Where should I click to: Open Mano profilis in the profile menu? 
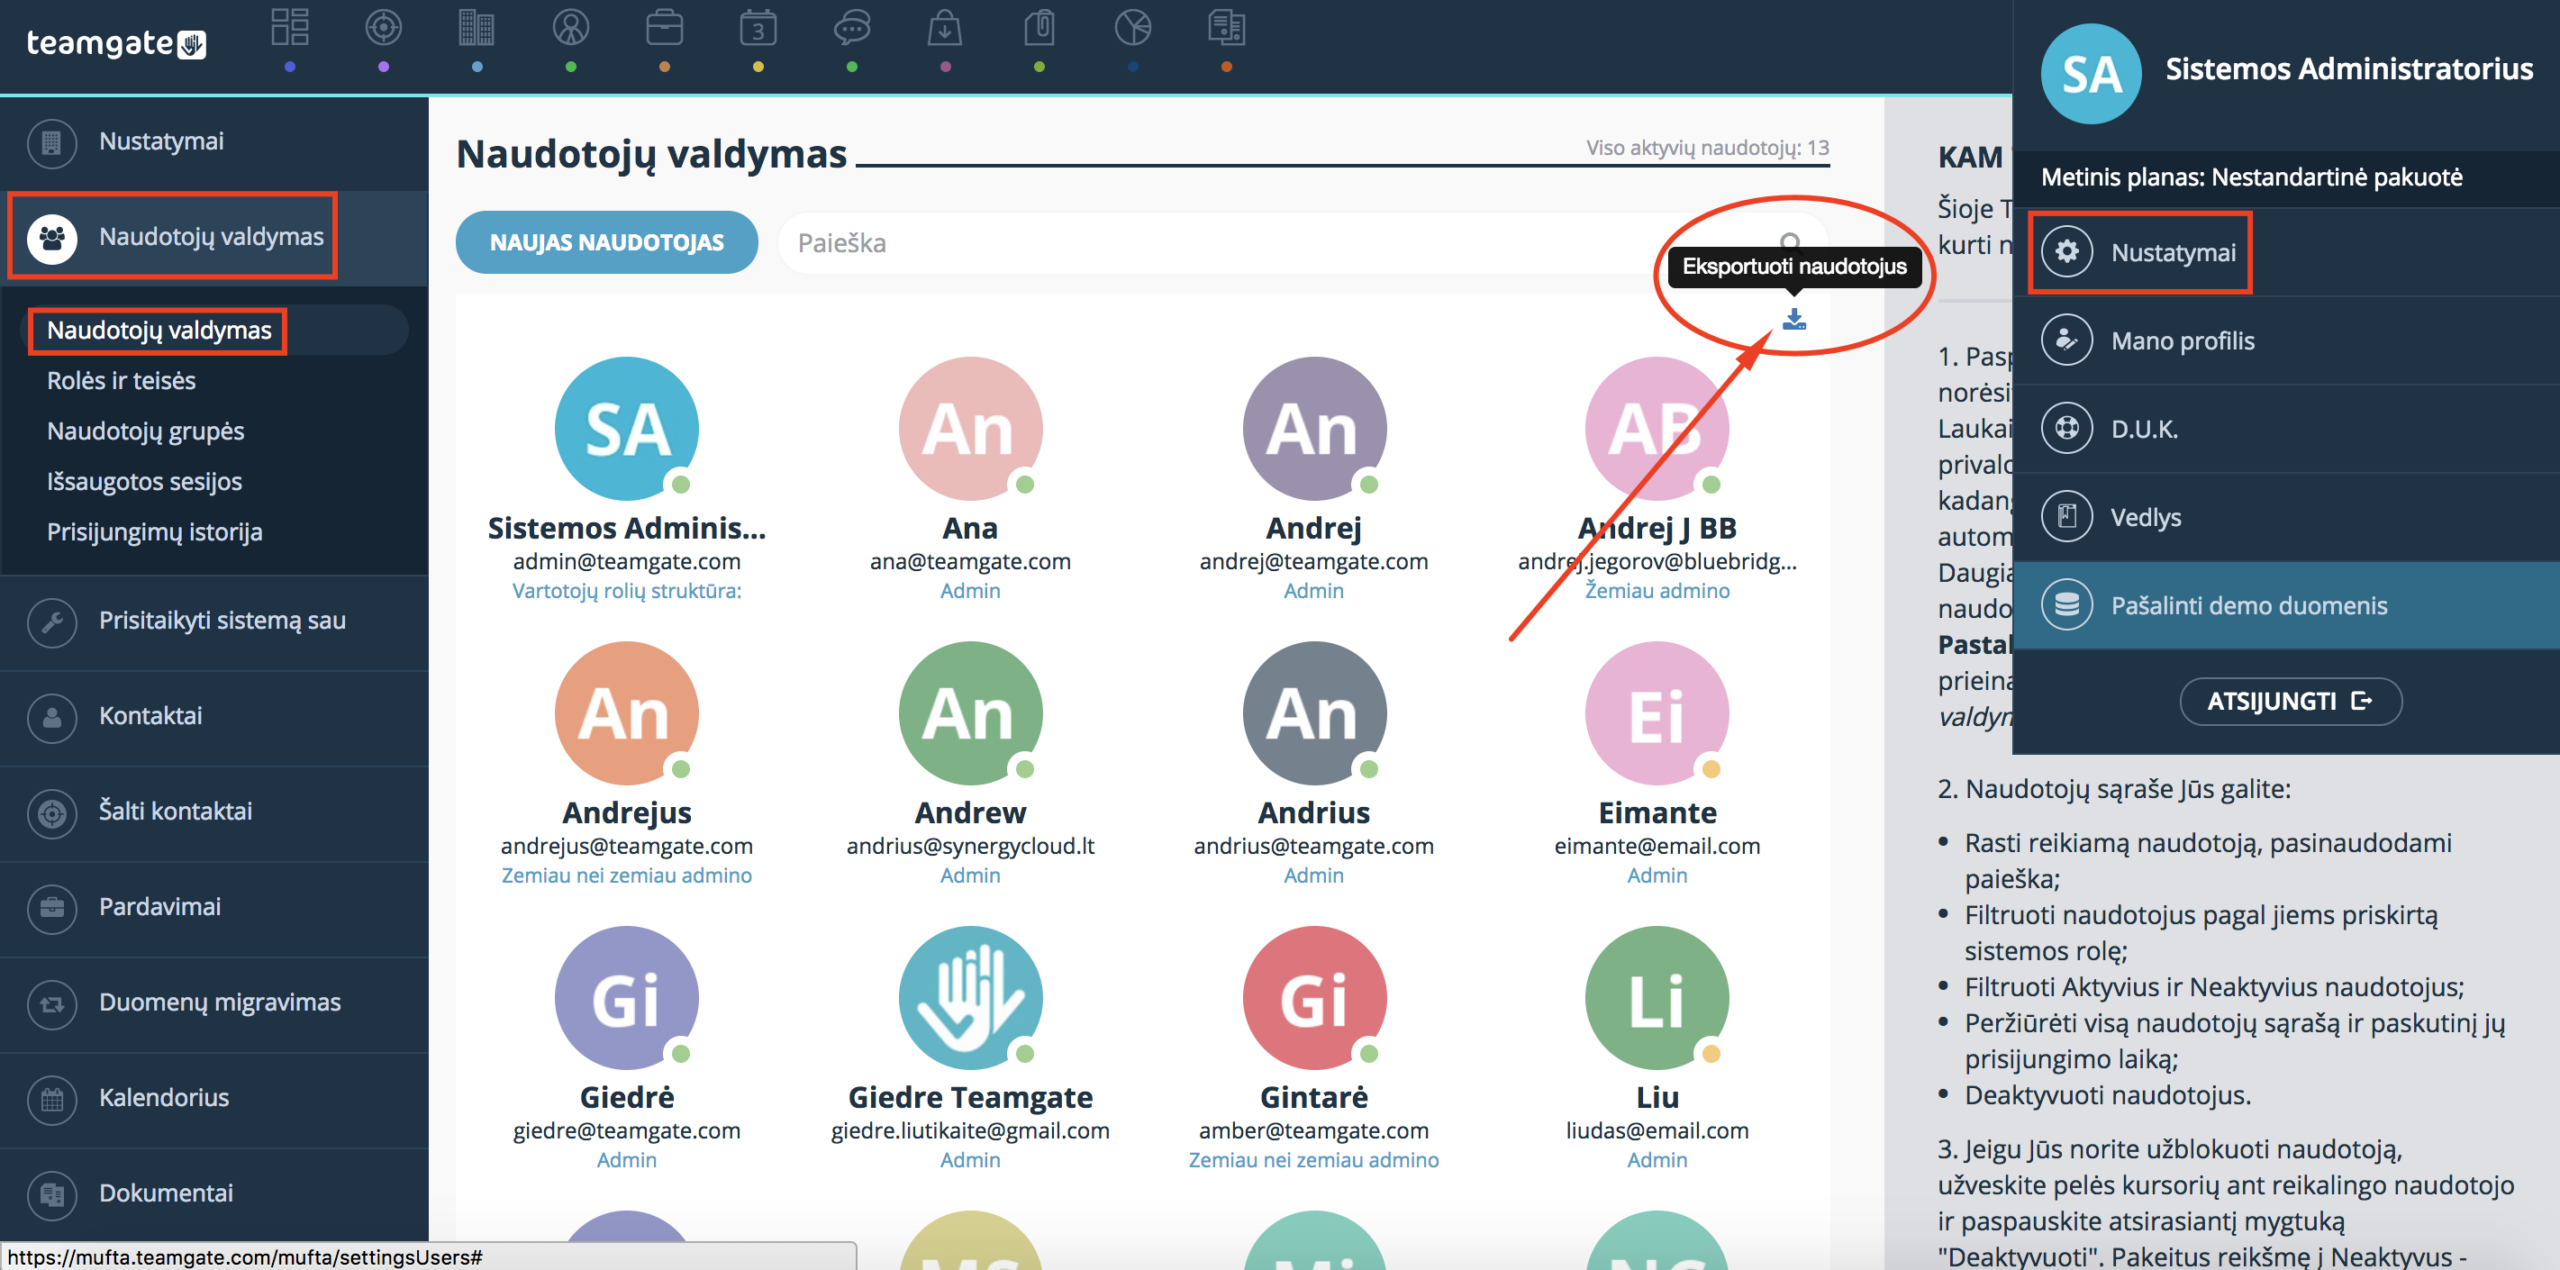[2285, 341]
